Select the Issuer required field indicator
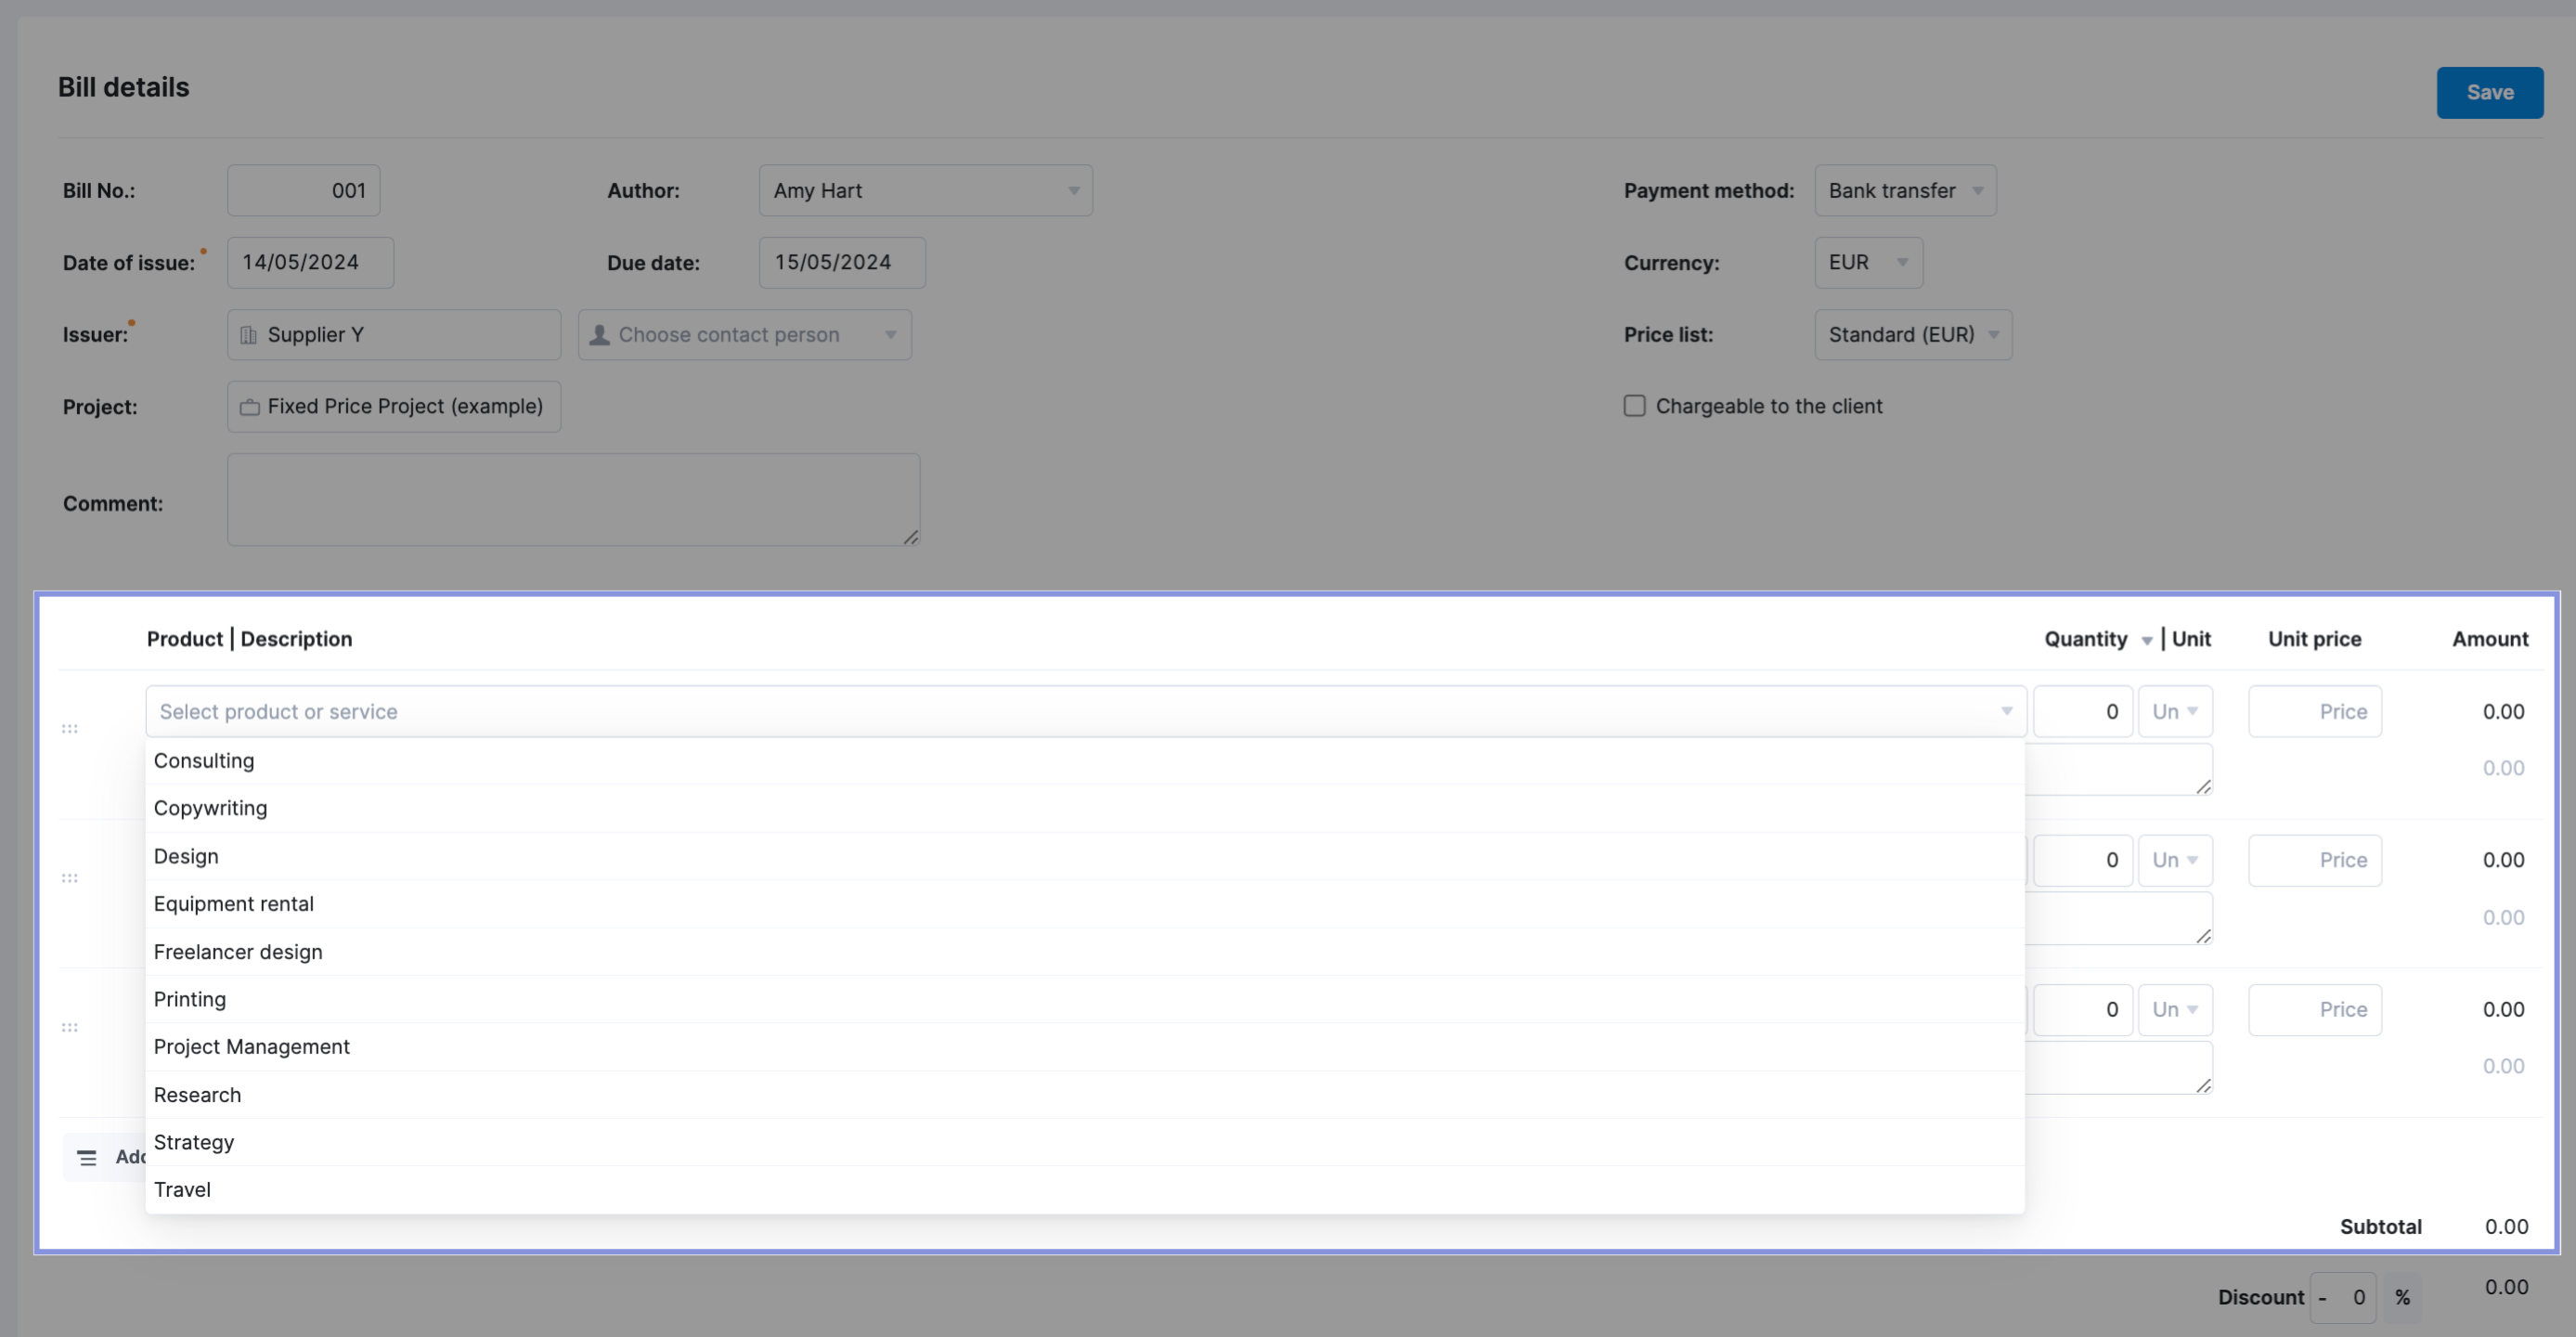2576x1337 pixels. (133, 320)
